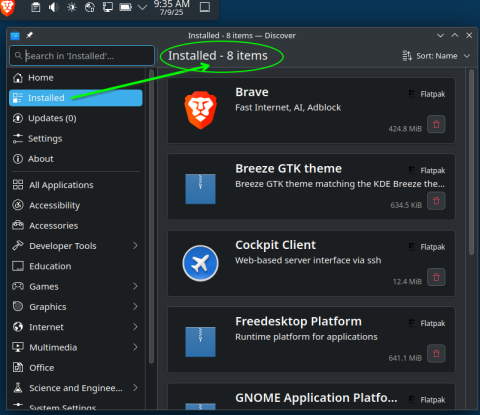
Task: Expand Developer Tools category
Action: [x=135, y=246]
